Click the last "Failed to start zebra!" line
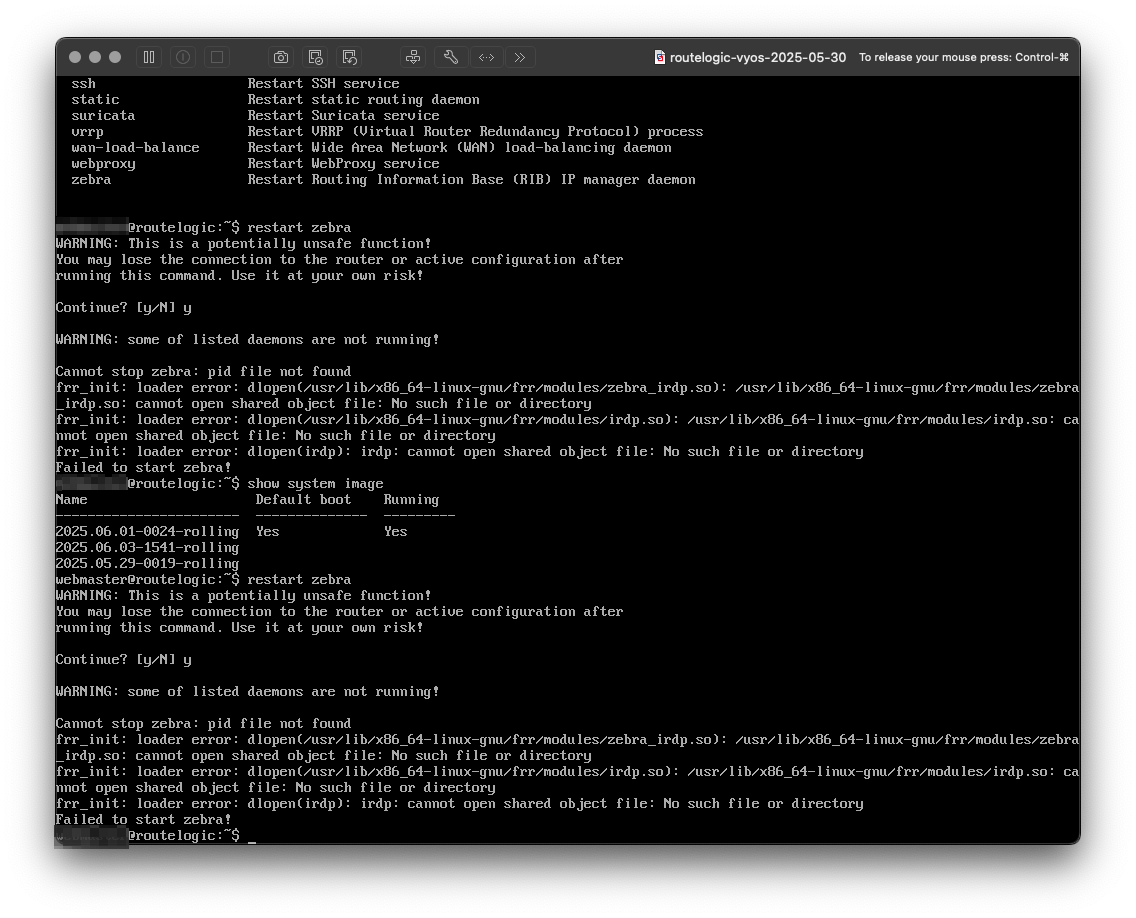 pyautogui.click(x=143, y=819)
